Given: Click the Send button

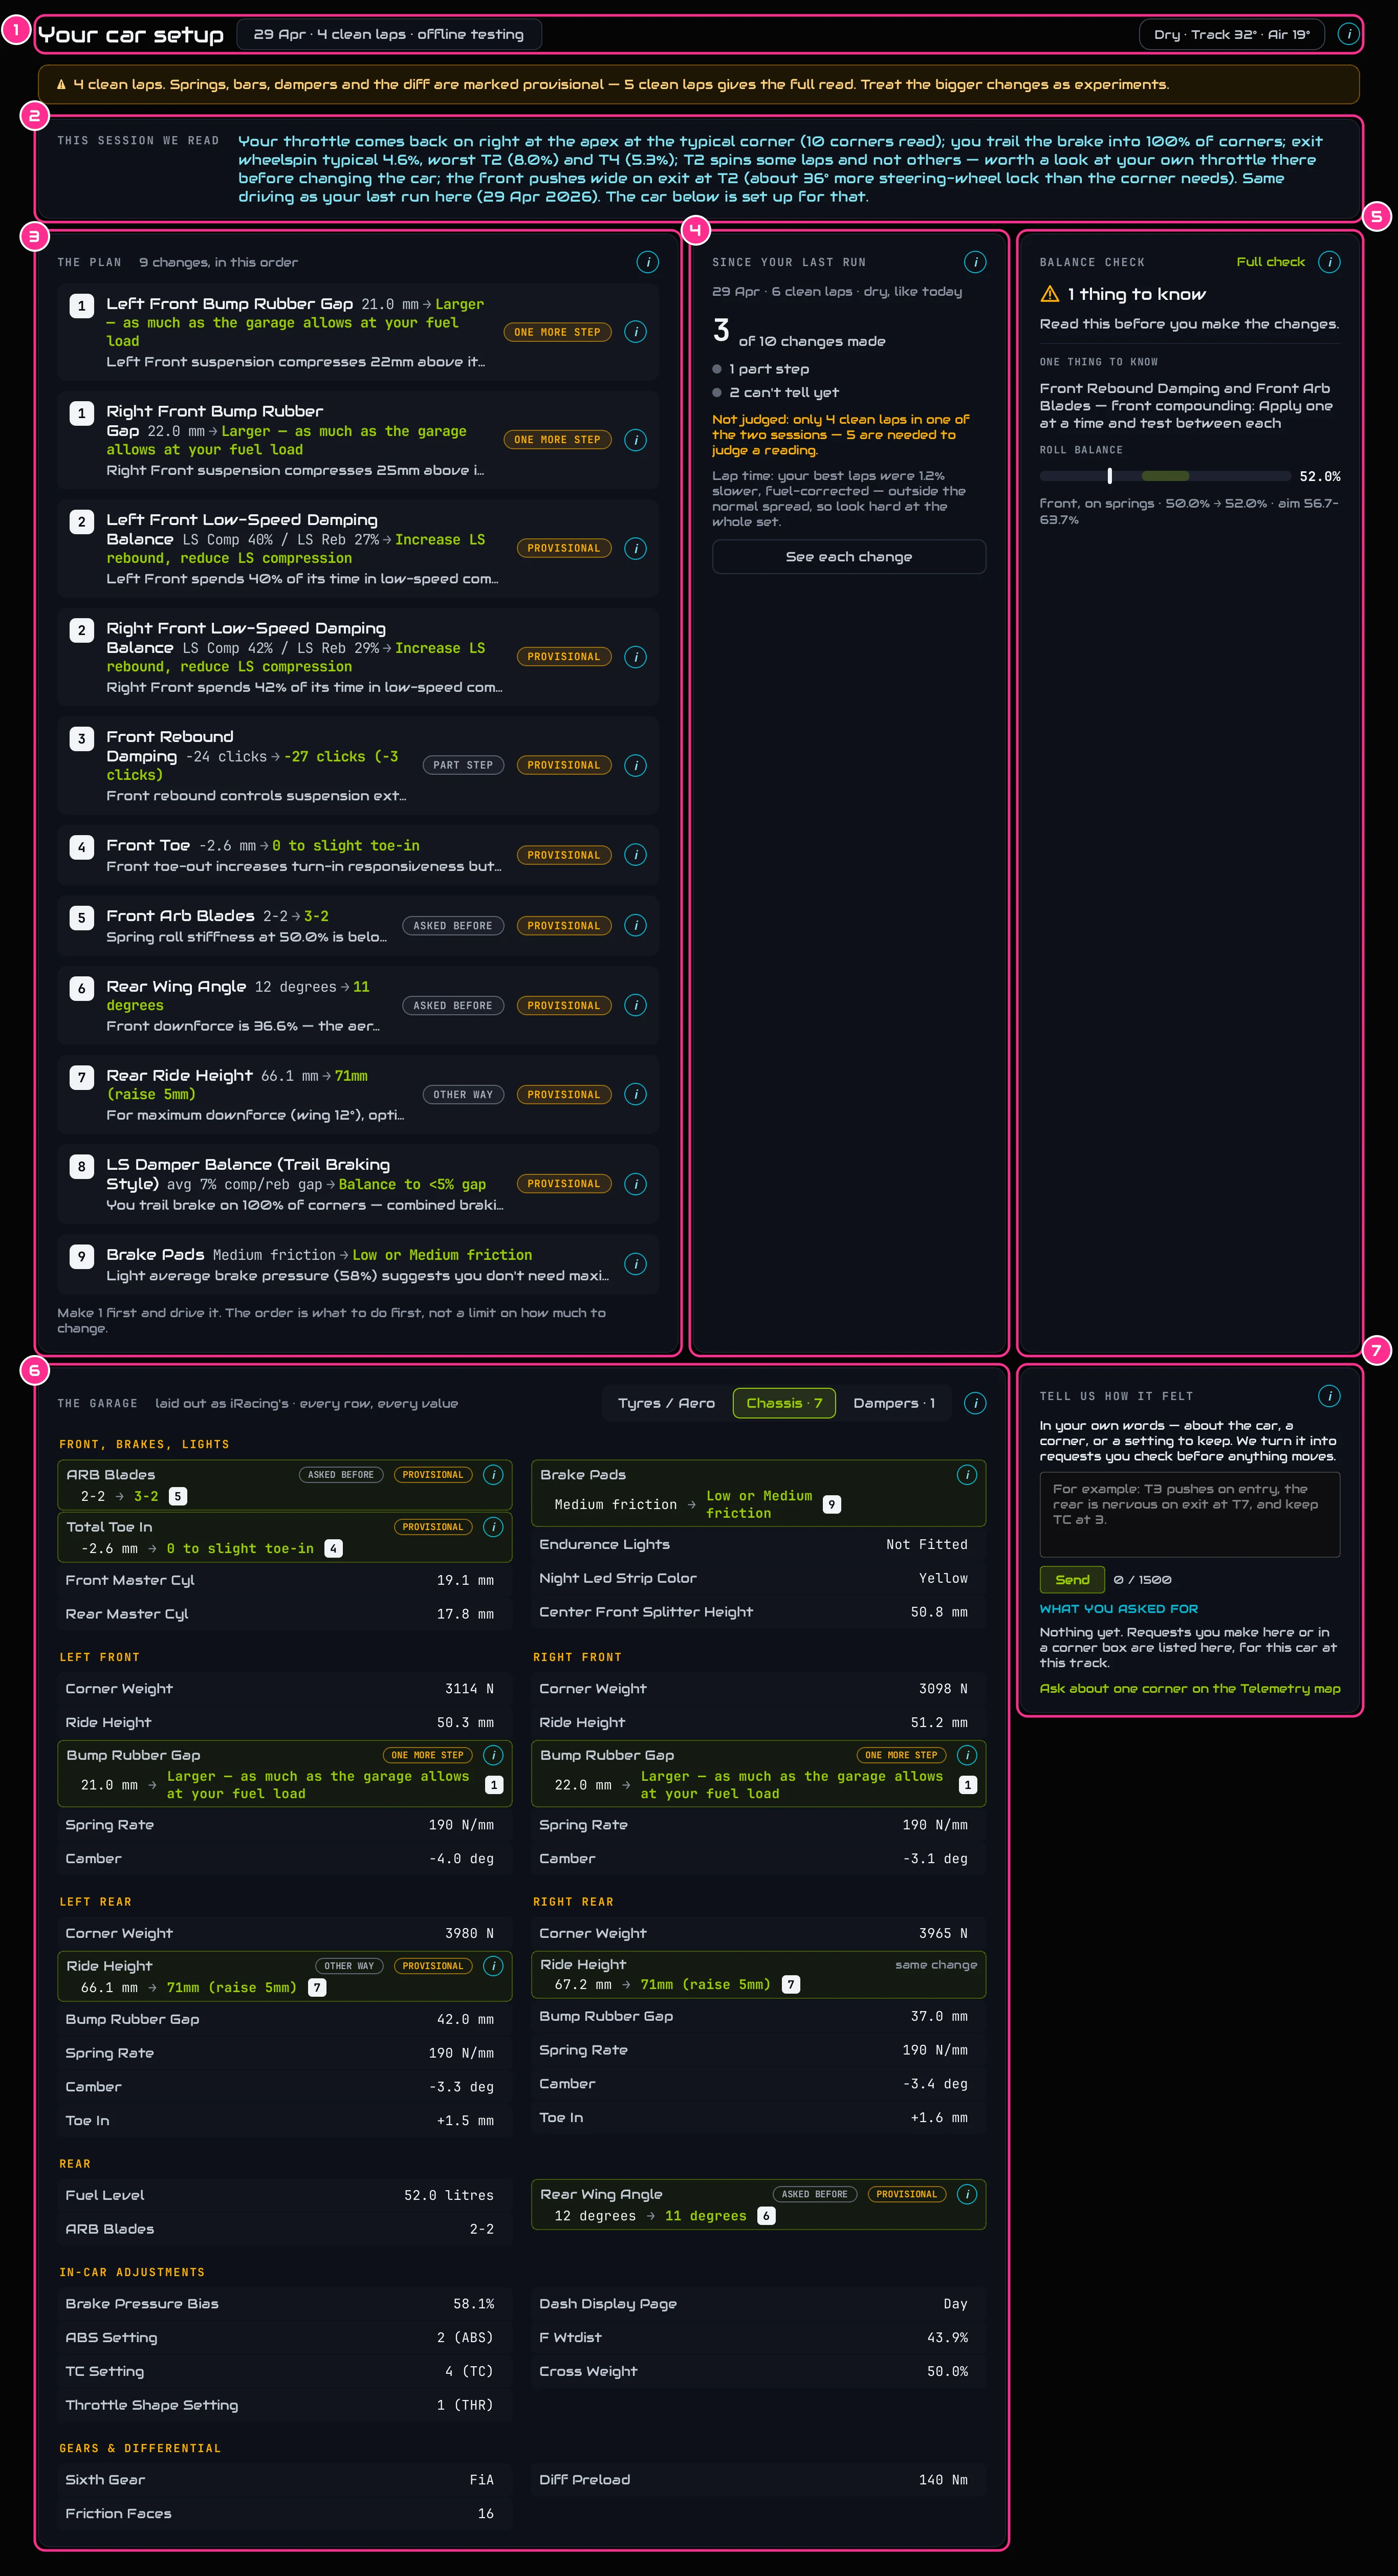Looking at the screenshot, I should tap(1072, 1580).
